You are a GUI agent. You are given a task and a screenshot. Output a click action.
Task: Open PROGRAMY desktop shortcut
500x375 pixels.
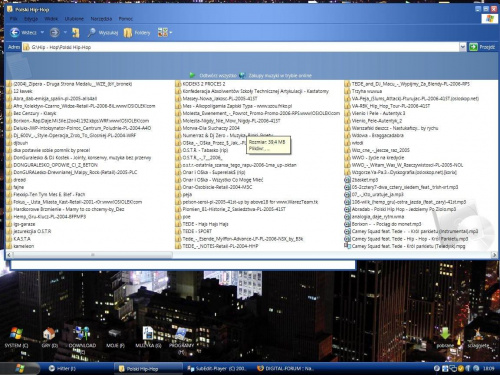[181, 339]
